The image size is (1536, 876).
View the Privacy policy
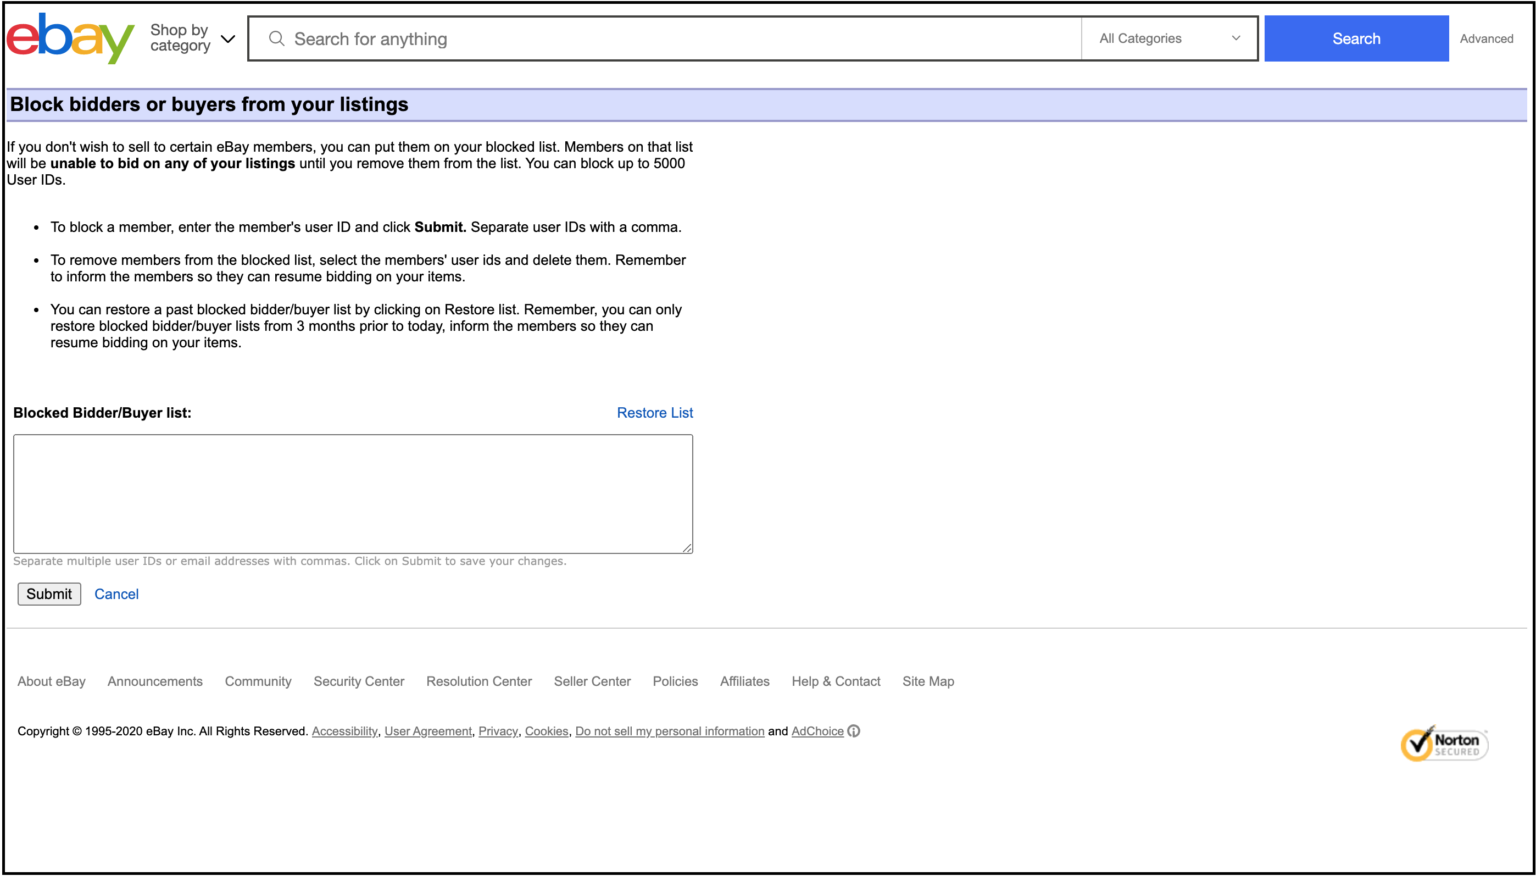click(497, 731)
